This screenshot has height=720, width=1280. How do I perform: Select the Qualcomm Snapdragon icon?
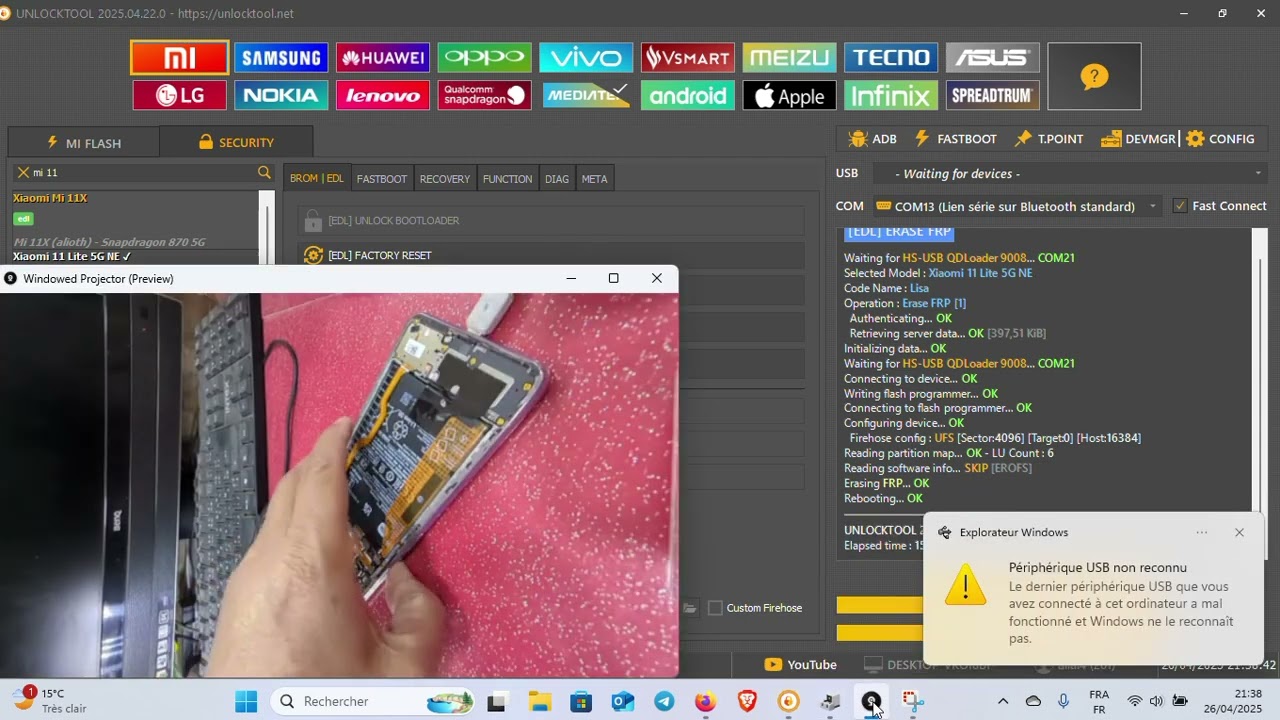point(484,95)
